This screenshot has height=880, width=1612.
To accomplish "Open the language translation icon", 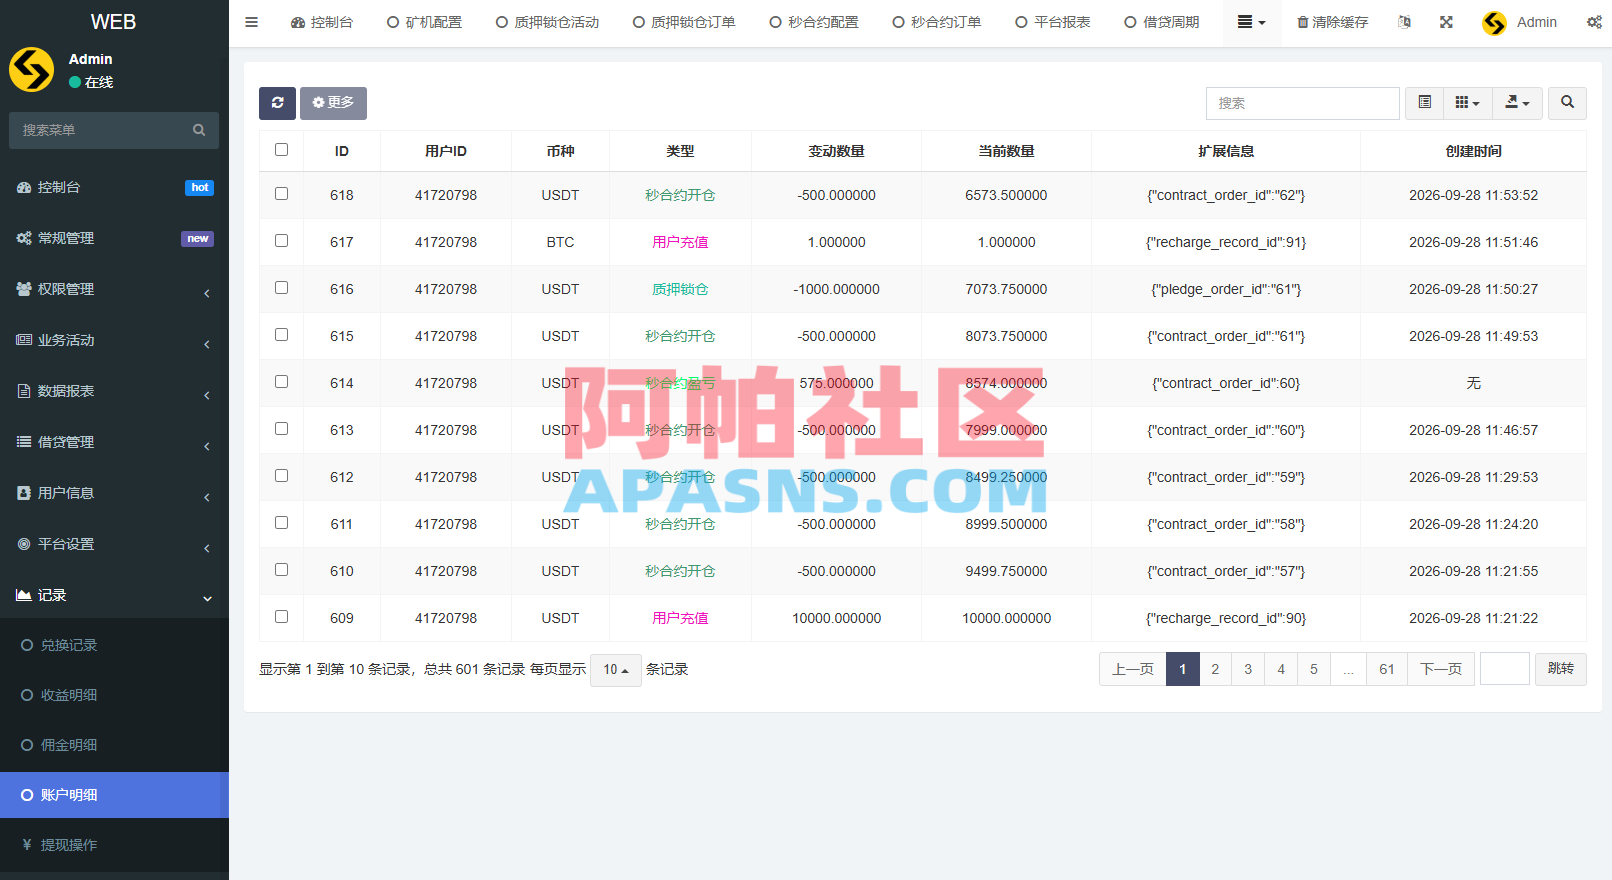I will [1404, 22].
